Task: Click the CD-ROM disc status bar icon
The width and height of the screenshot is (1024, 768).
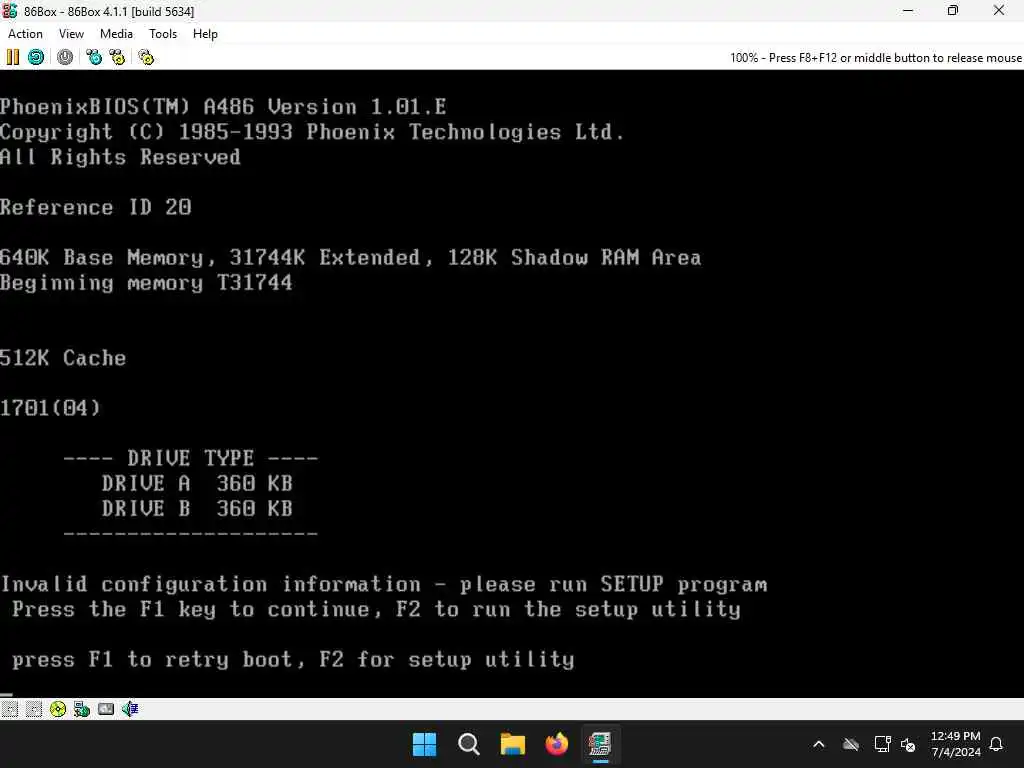Action: click(57, 709)
